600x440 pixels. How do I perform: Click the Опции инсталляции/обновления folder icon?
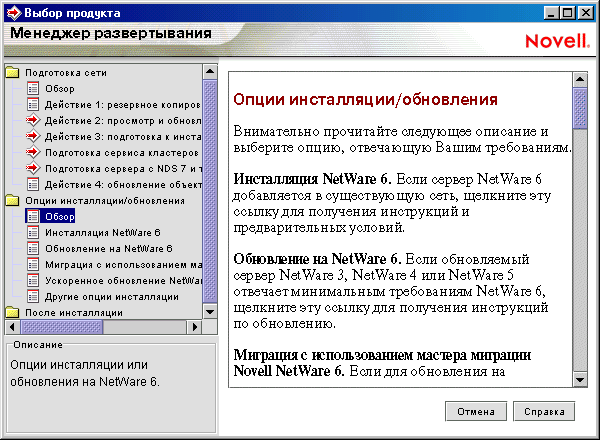point(13,200)
